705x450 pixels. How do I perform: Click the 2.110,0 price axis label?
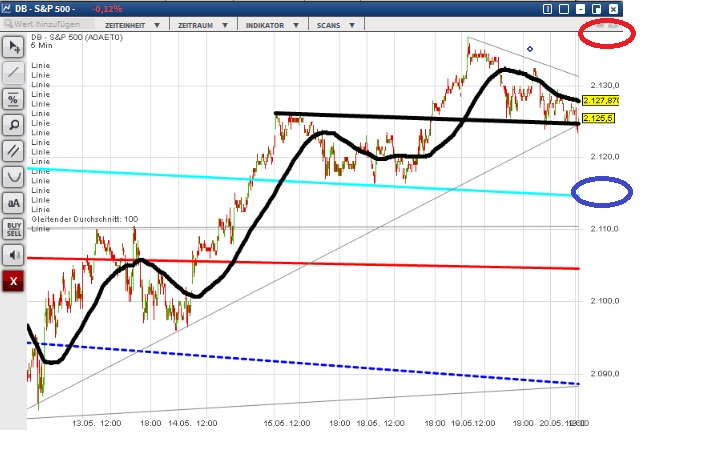tap(605, 229)
